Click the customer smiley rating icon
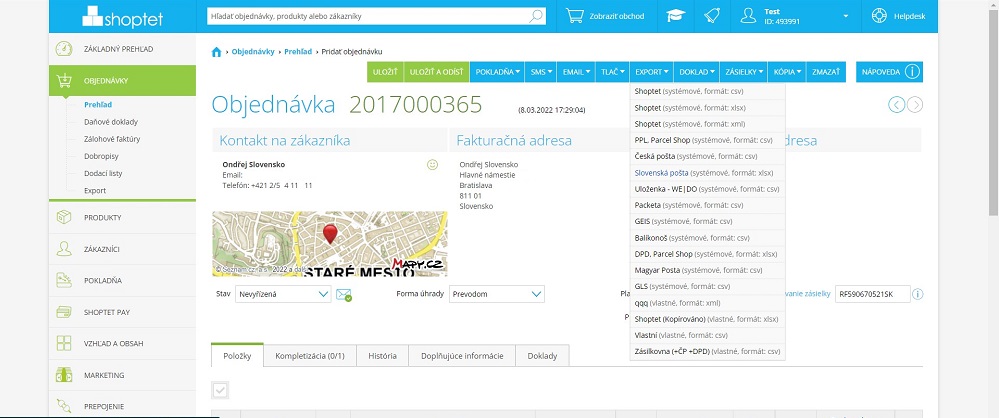 click(x=433, y=165)
